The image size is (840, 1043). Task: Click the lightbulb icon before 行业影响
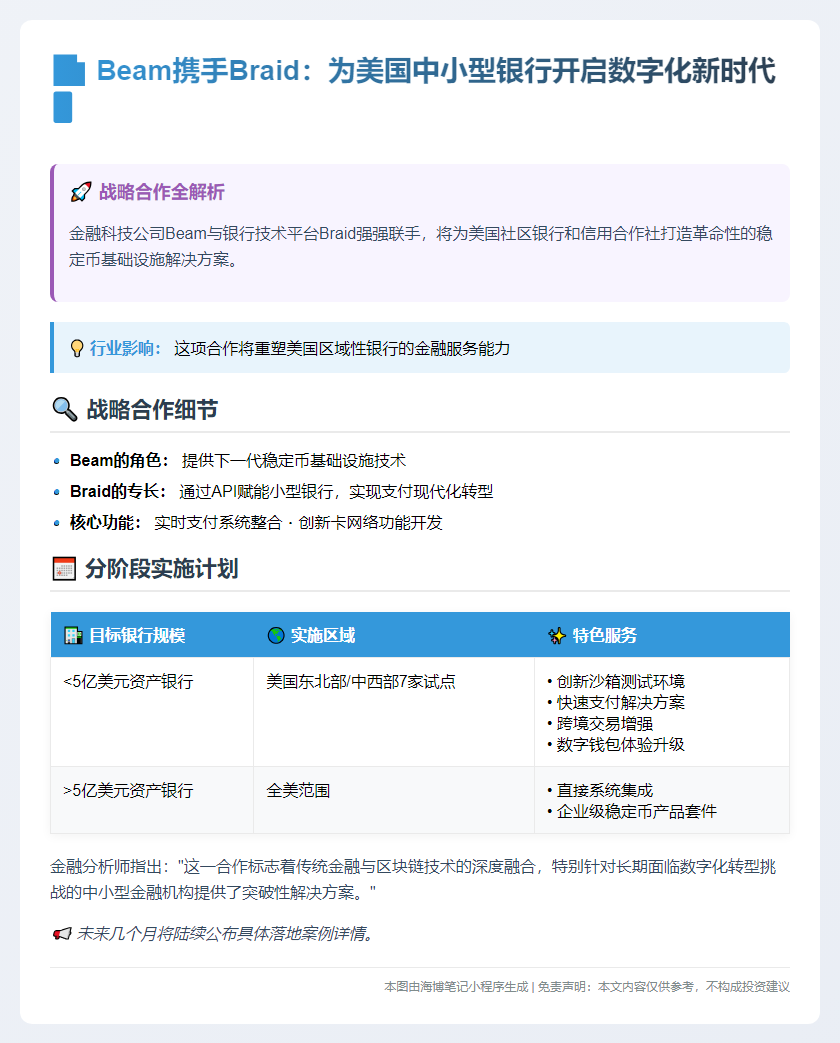(x=77, y=349)
